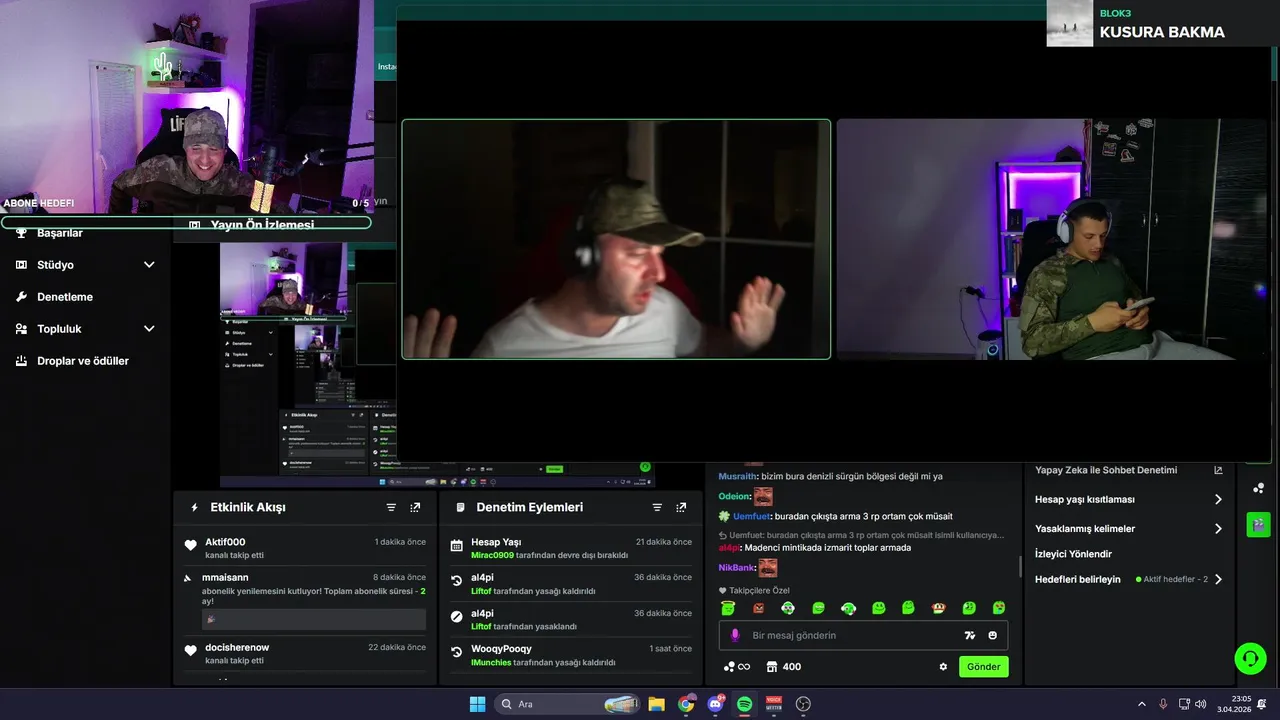The height and width of the screenshot is (720, 1280).
Task: Click the green support headset button
Action: click(1250, 658)
